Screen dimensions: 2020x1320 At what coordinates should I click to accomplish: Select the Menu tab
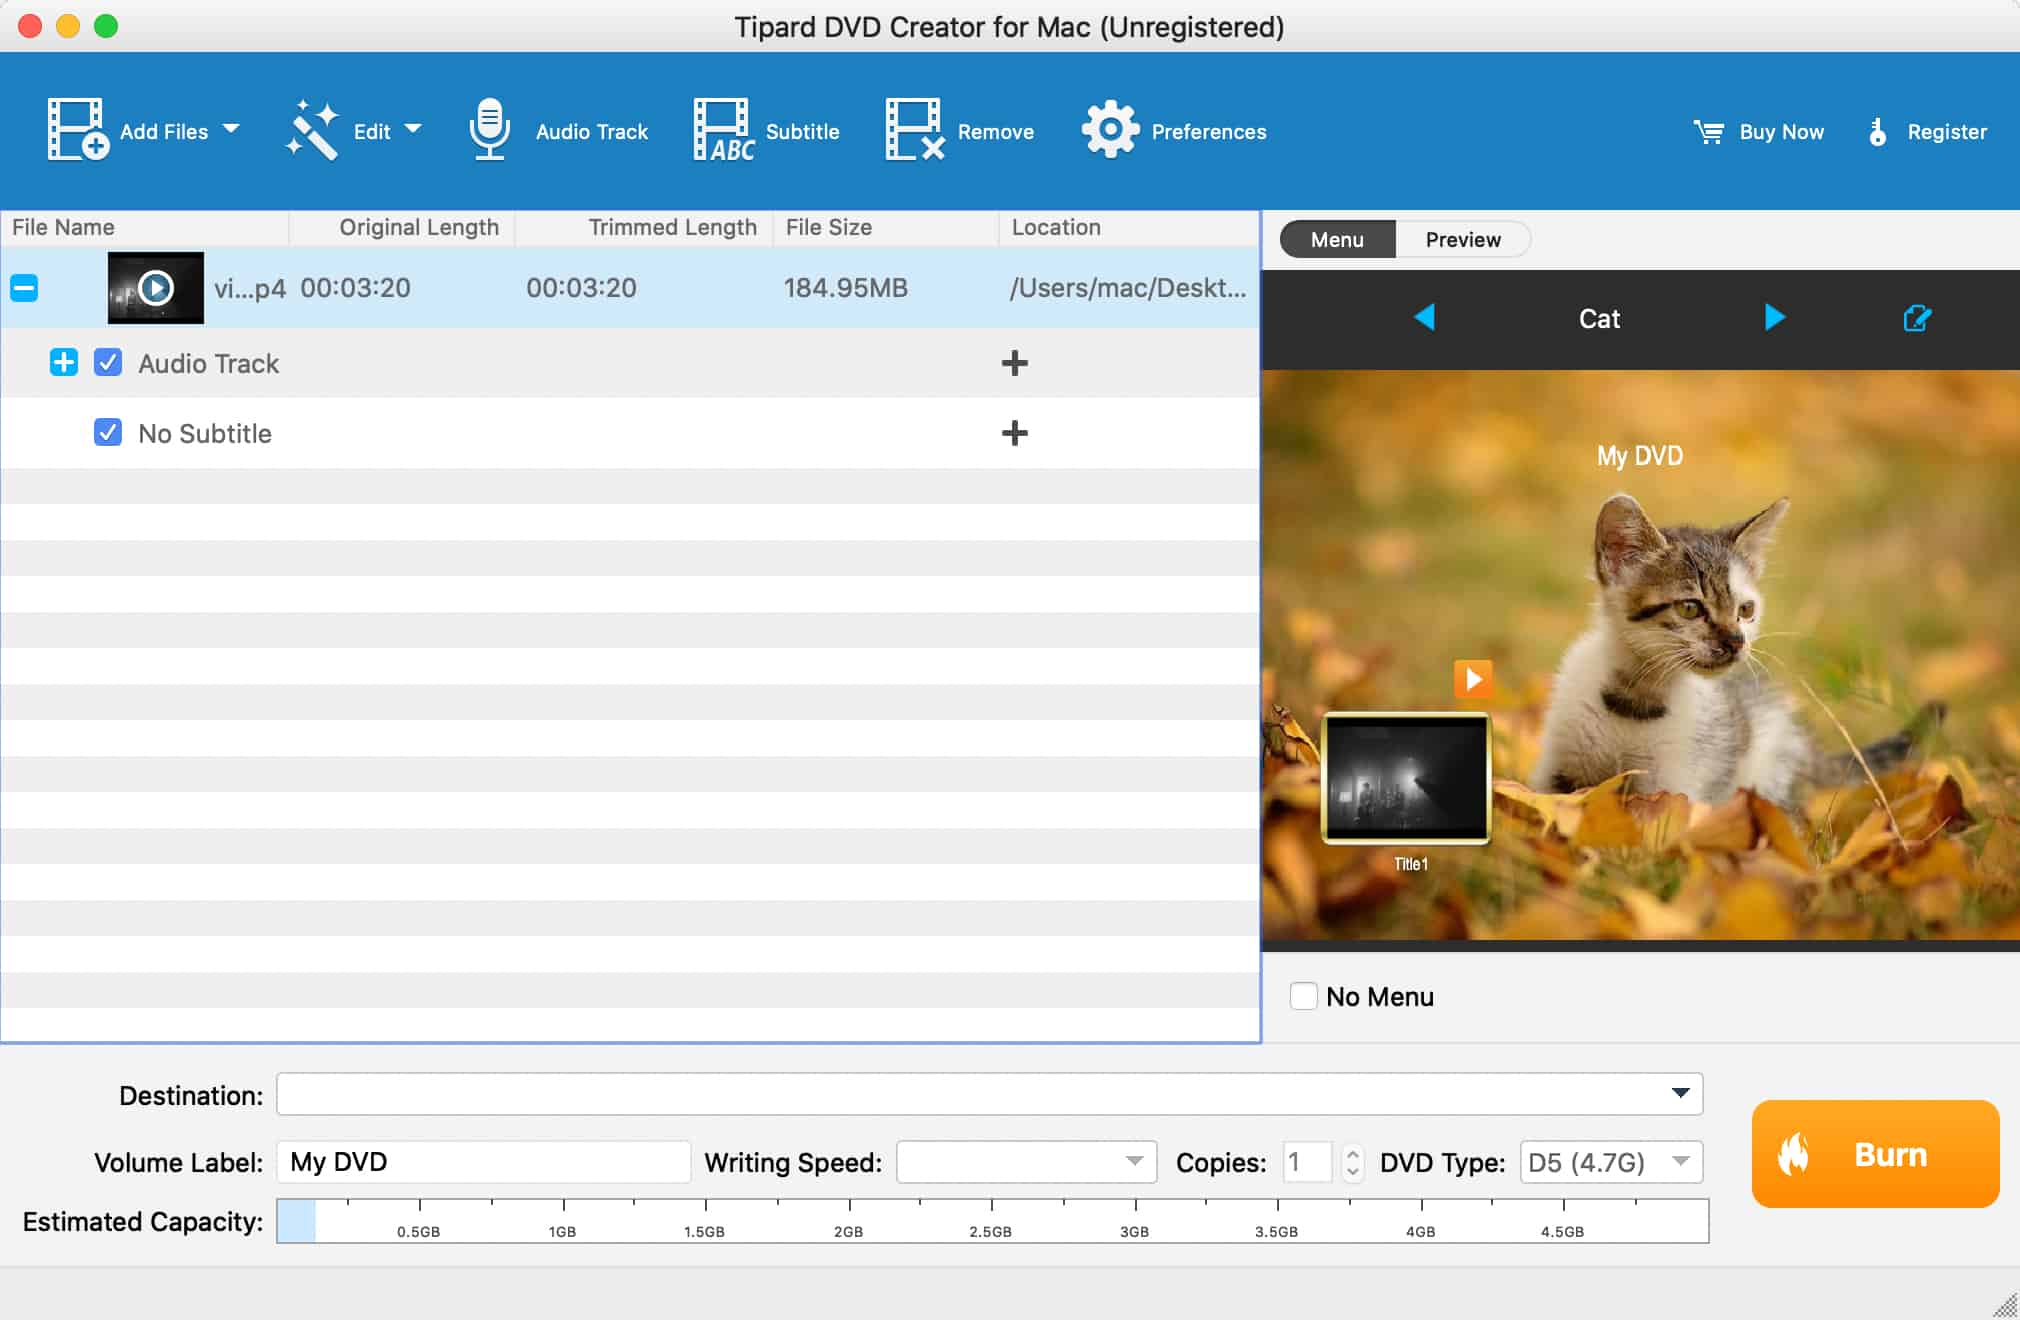[x=1337, y=240]
